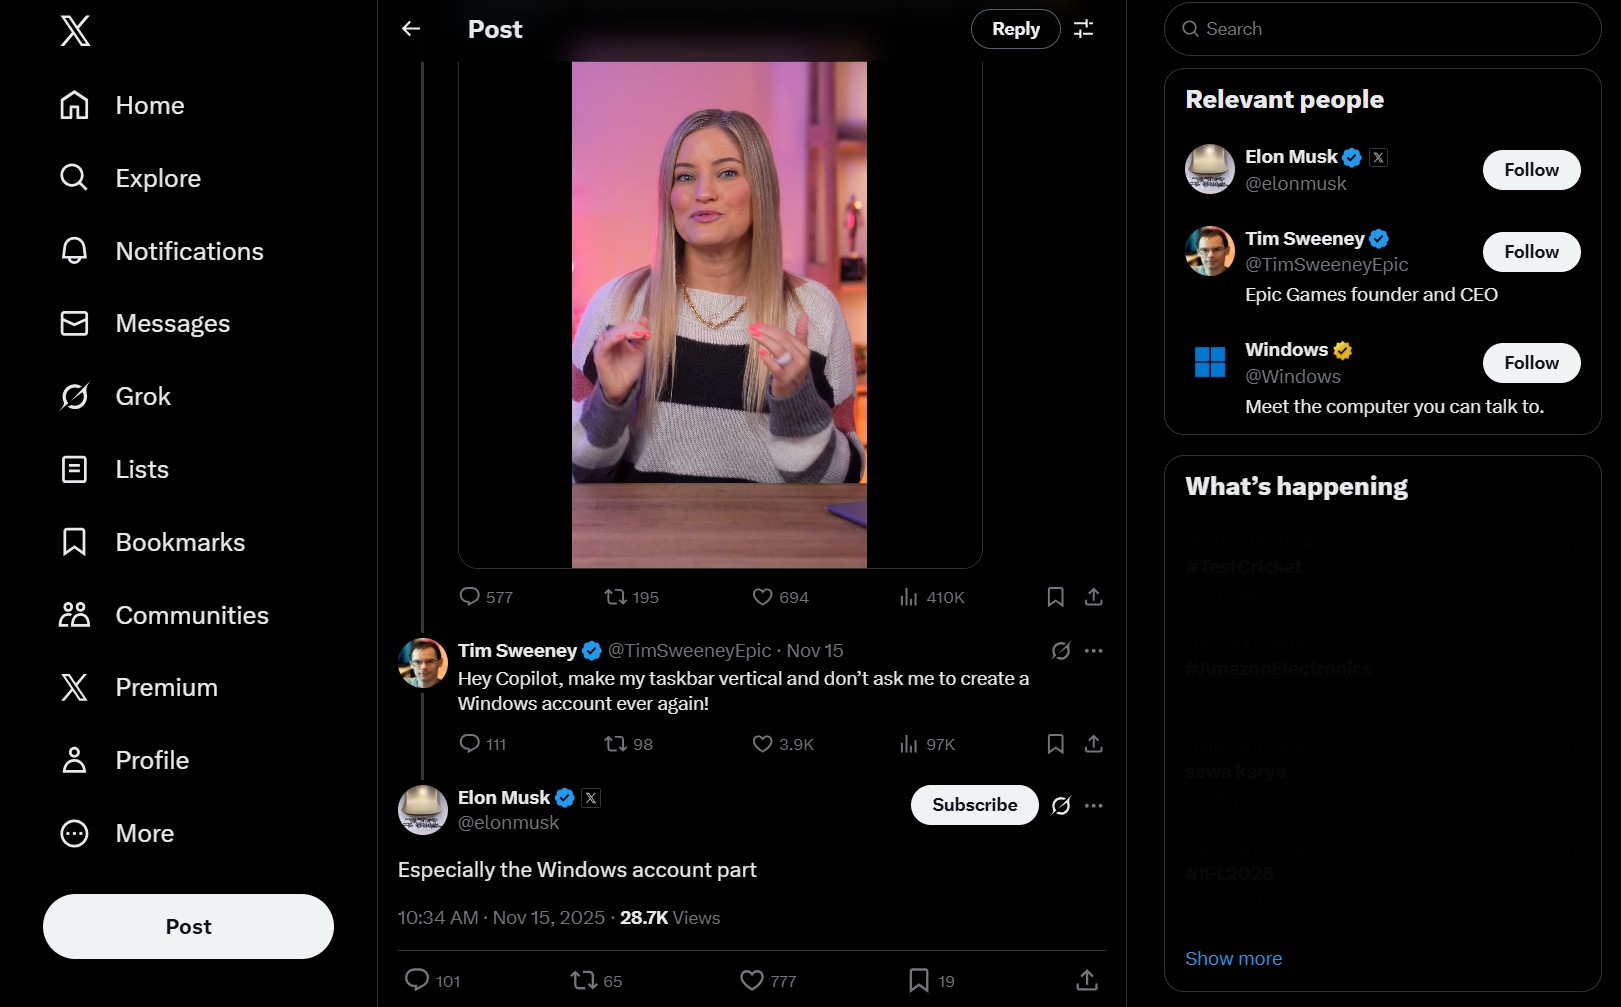Open the timeline settings sliders icon
1621x1007 pixels.
tap(1082, 29)
